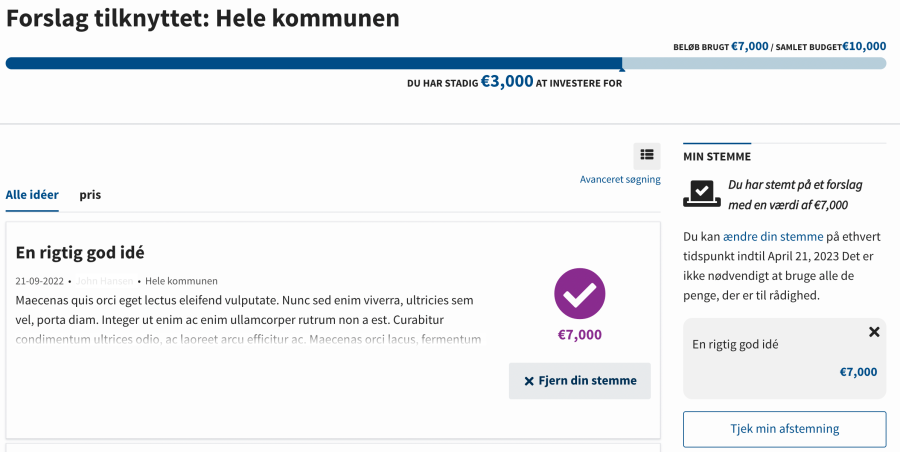Click En rigtig god idé in sidebar vote card
Viewport: 900px width, 452px height.
735,345
